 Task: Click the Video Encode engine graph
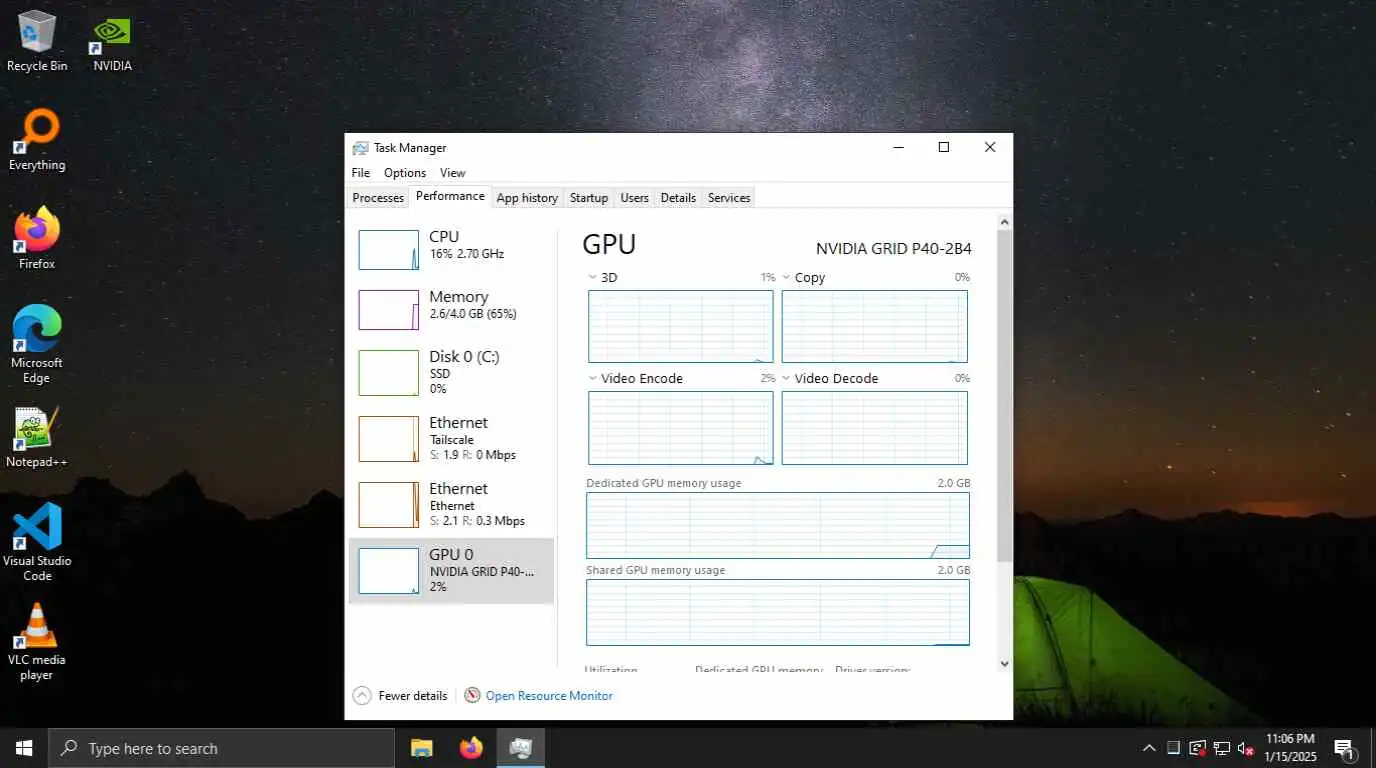tap(681, 428)
